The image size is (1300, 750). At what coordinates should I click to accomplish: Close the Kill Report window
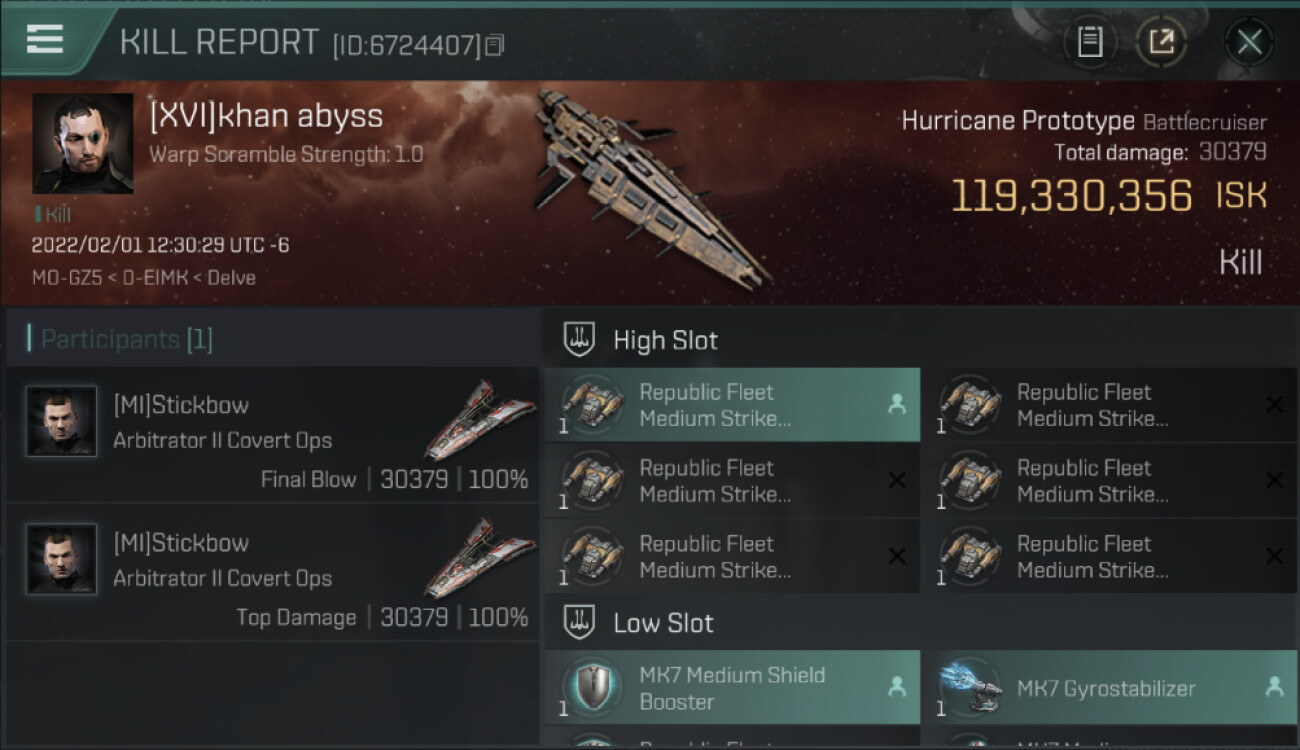[1249, 42]
